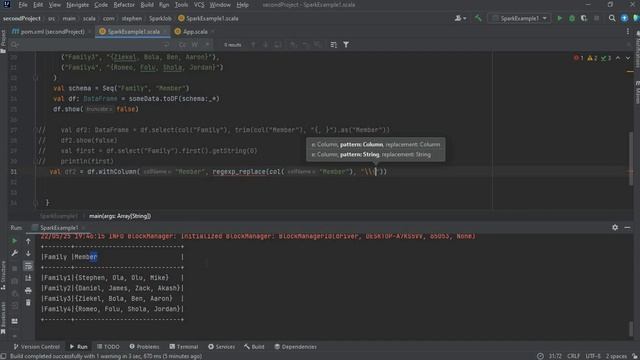Start debugging with the green bug icon
Viewport: 640px width, 360px height.
(572, 18)
